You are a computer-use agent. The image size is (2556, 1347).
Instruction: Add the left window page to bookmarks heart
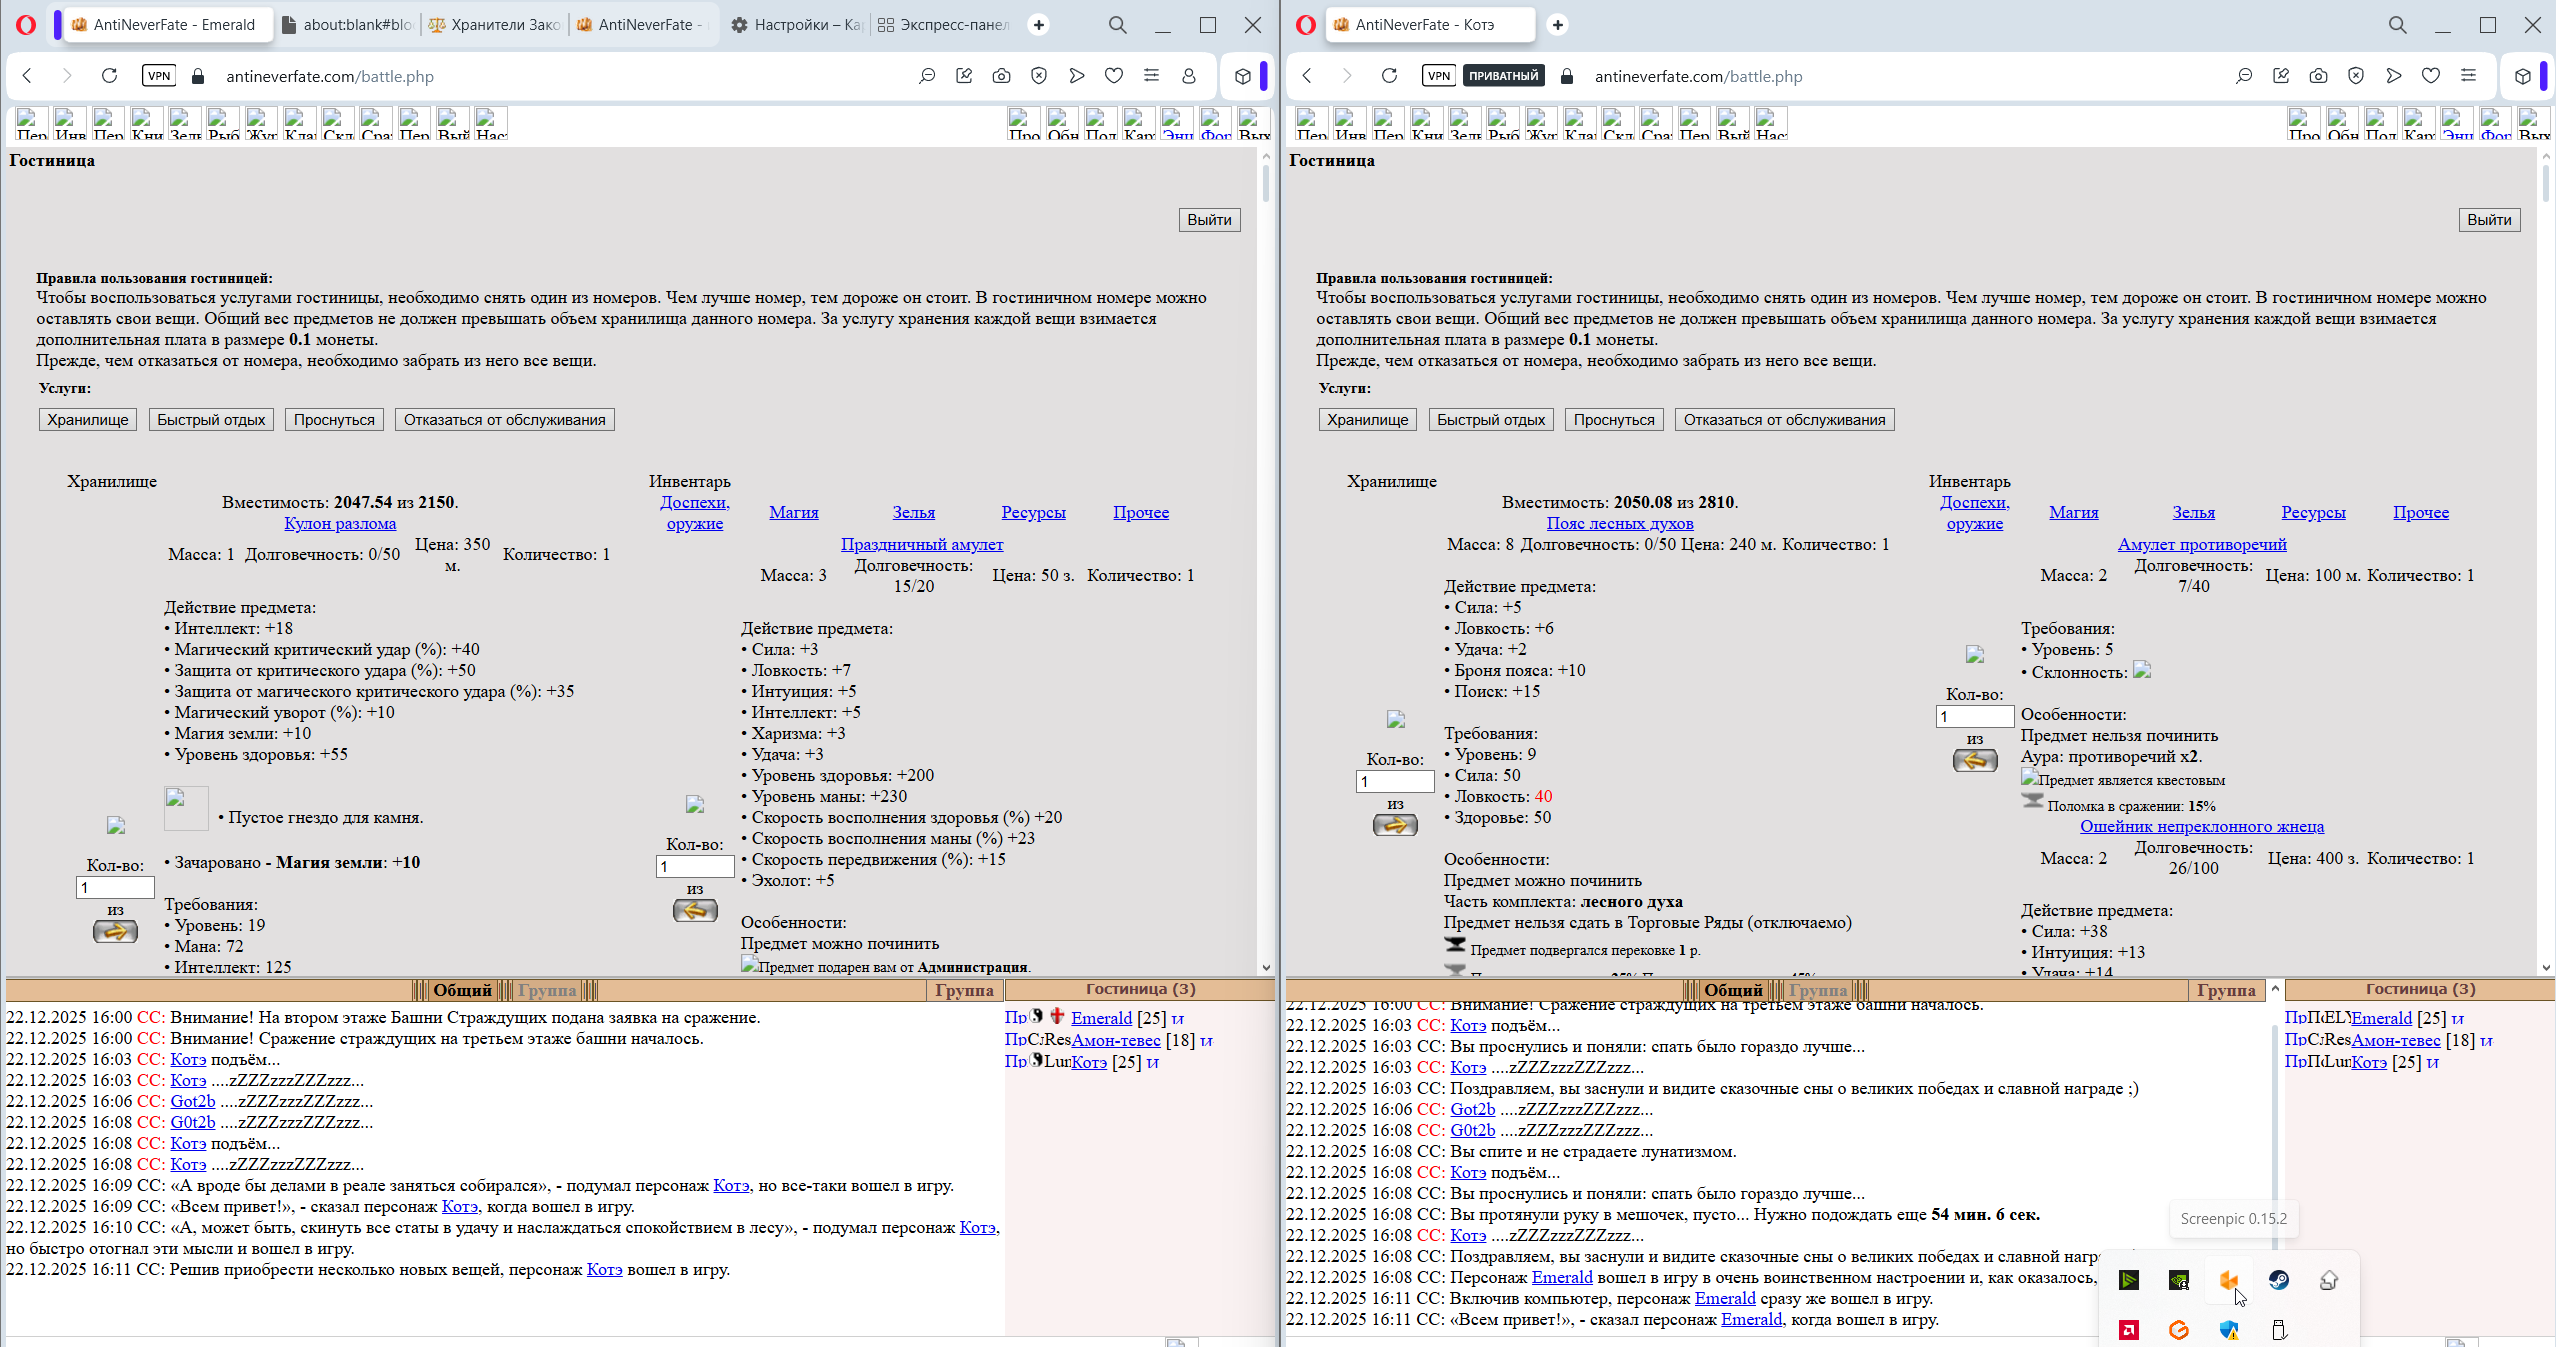pos(1114,76)
